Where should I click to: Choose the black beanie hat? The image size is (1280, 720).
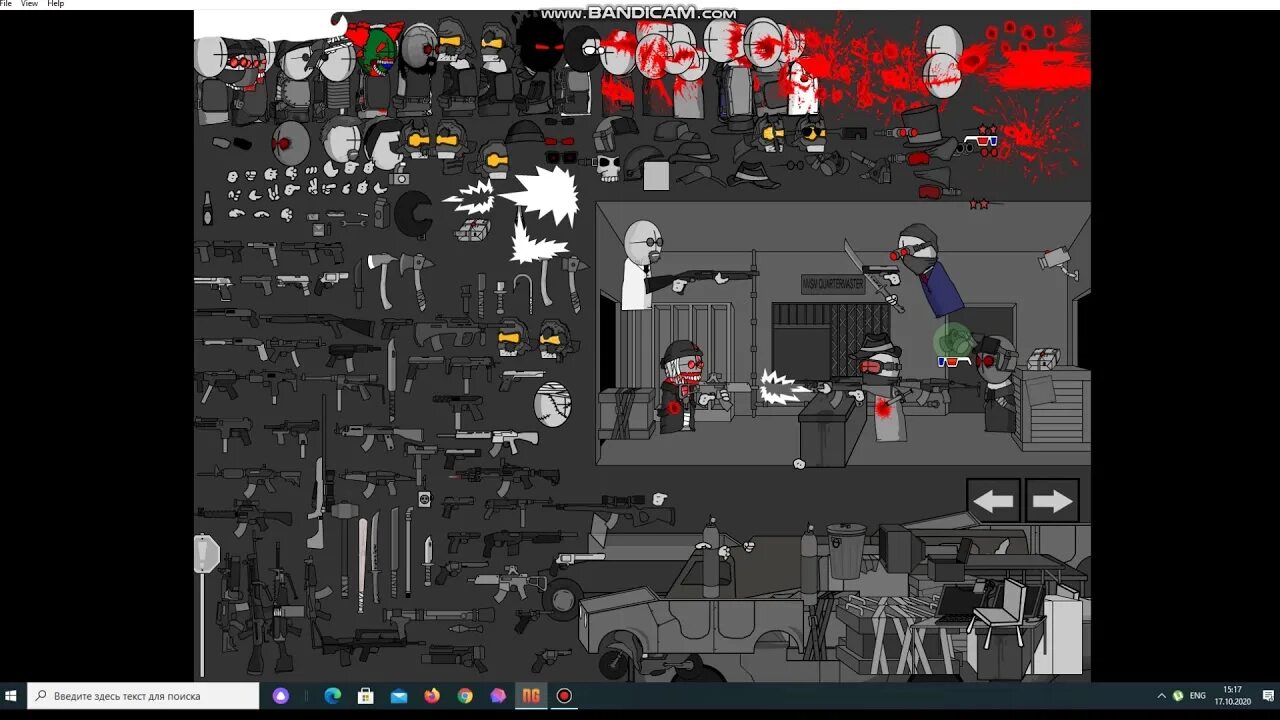pos(523,133)
